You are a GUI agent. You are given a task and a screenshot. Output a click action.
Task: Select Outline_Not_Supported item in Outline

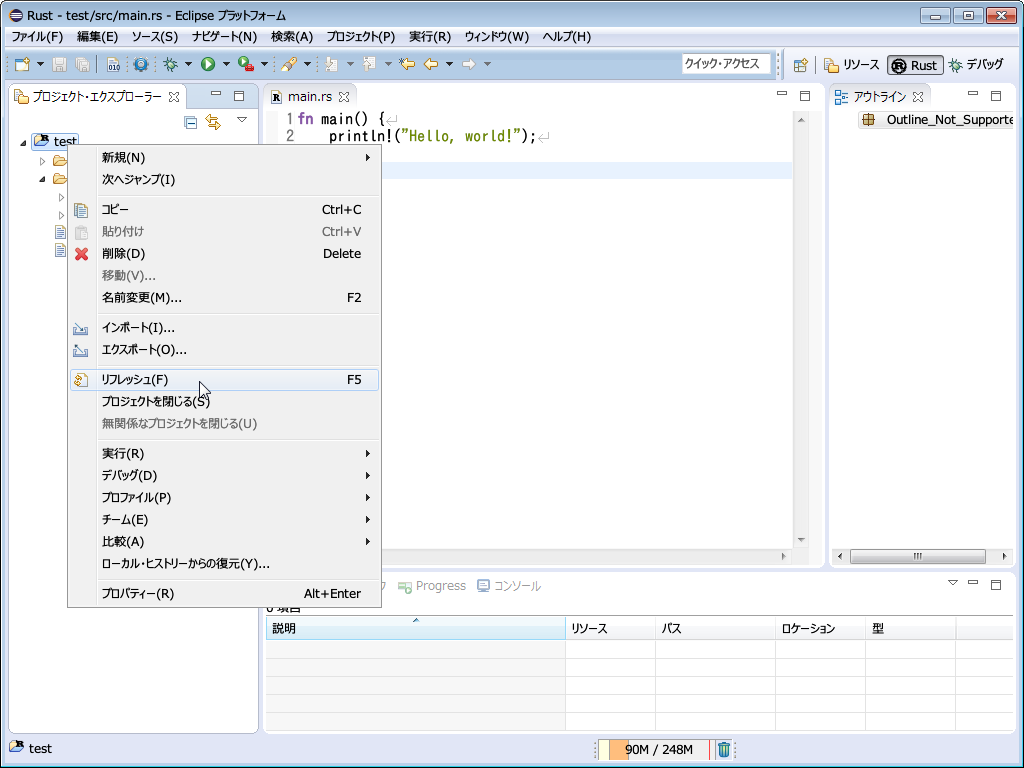click(937, 120)
